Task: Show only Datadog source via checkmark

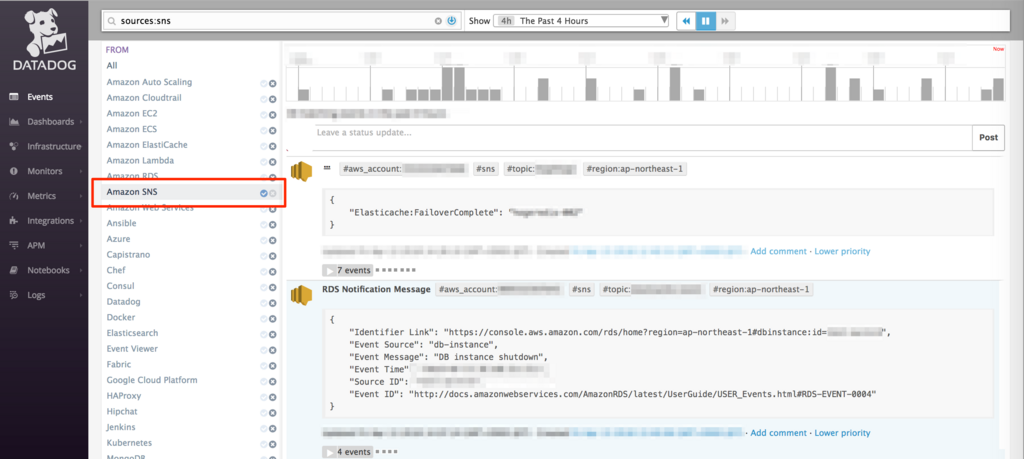Action: 263,303
